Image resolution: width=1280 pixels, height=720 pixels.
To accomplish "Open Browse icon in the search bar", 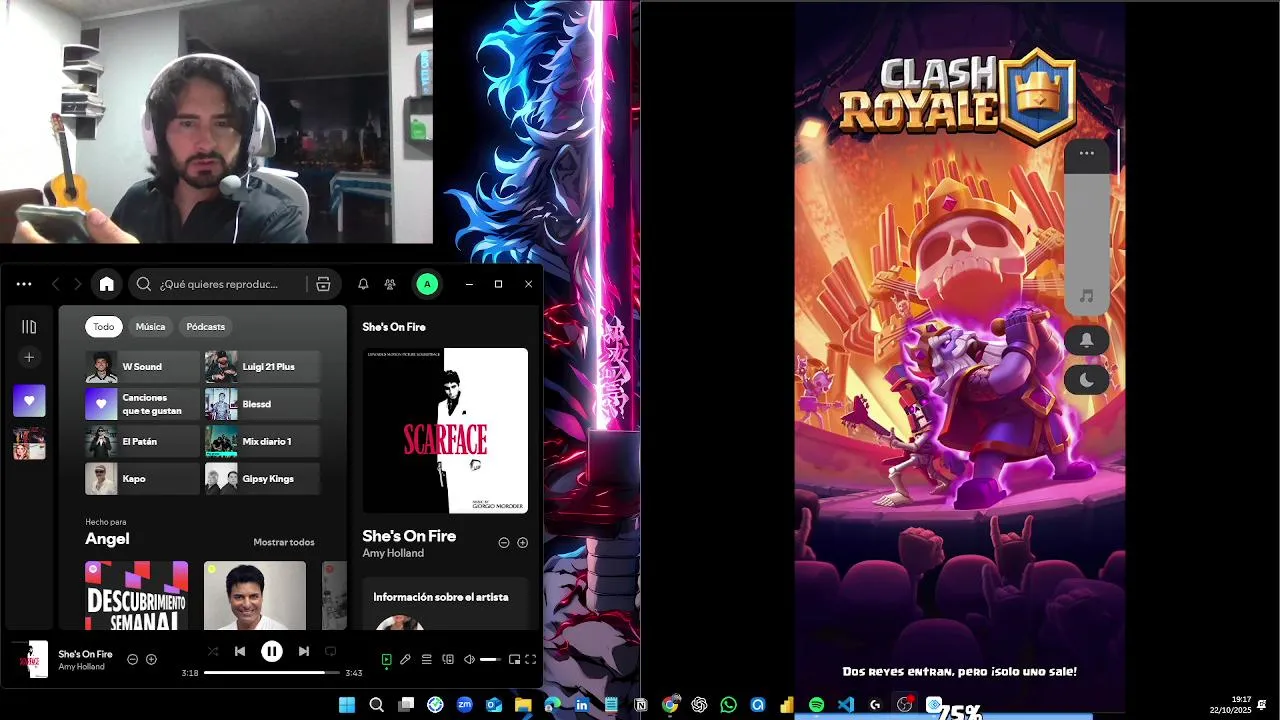I will click(323, 284).
